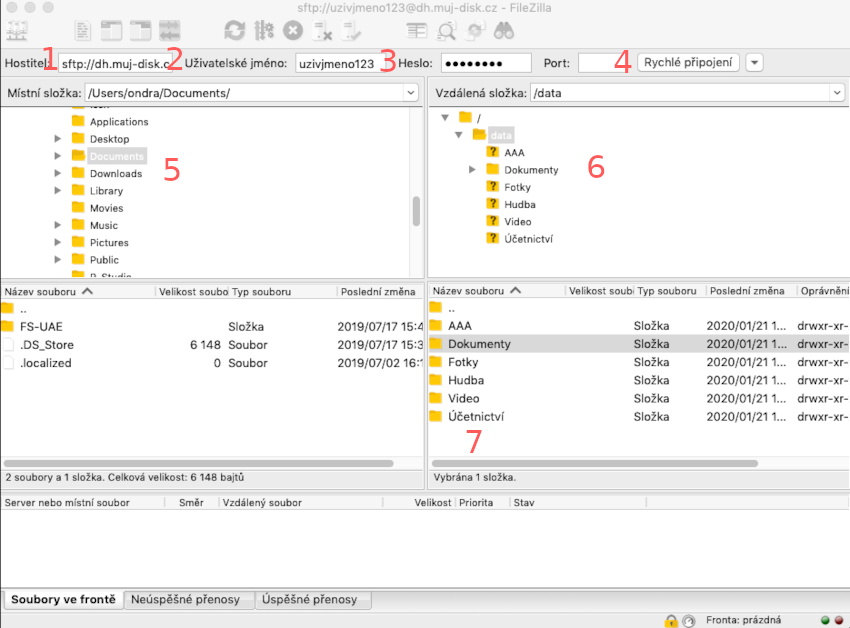
Task: Click the refresh file lists icon
Action: pos(234,30)
